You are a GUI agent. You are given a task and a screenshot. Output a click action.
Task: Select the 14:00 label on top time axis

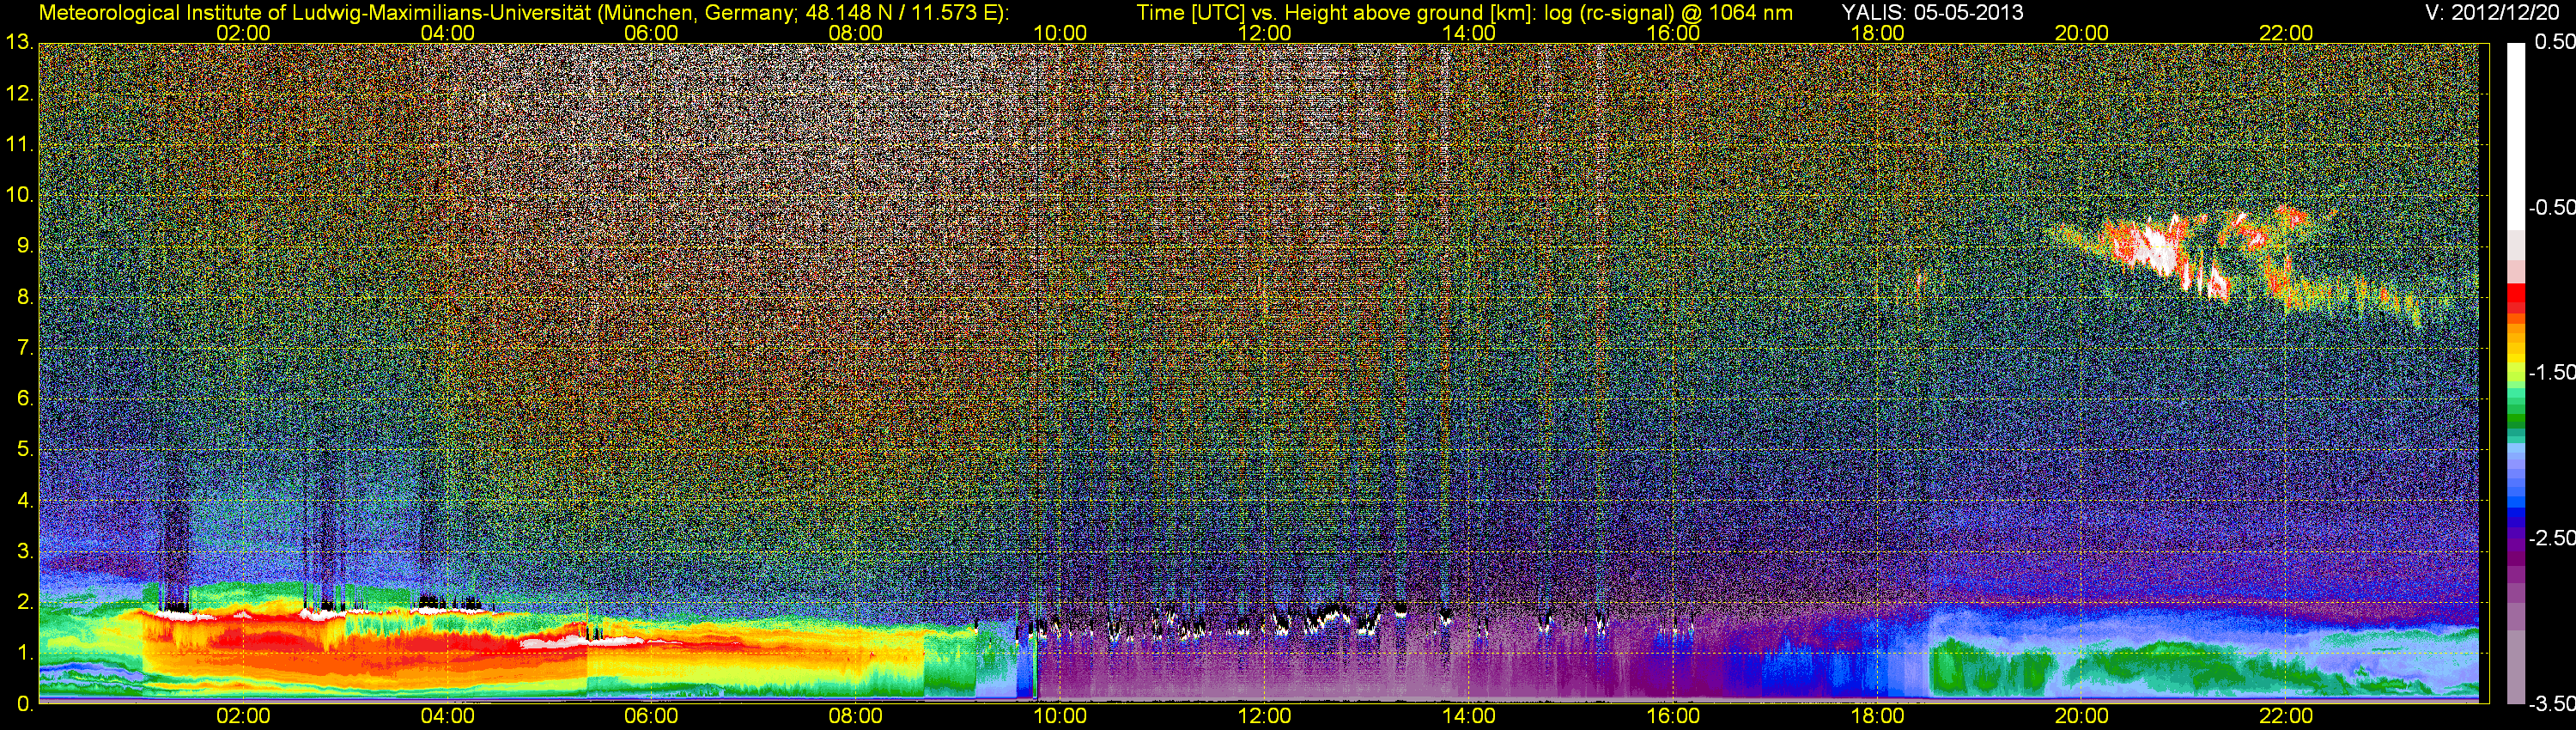point(1469,33)
